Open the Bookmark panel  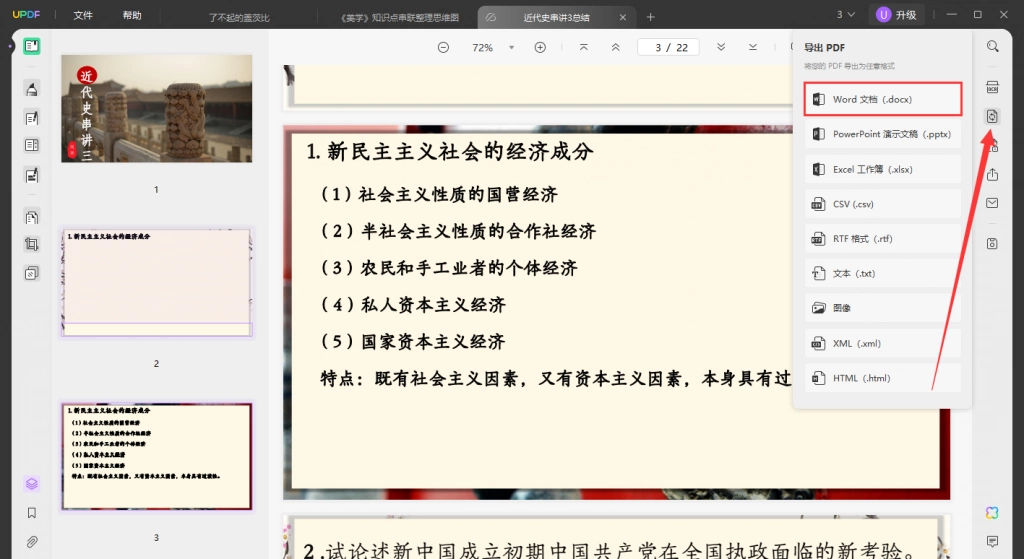click(x=31, y=513)
